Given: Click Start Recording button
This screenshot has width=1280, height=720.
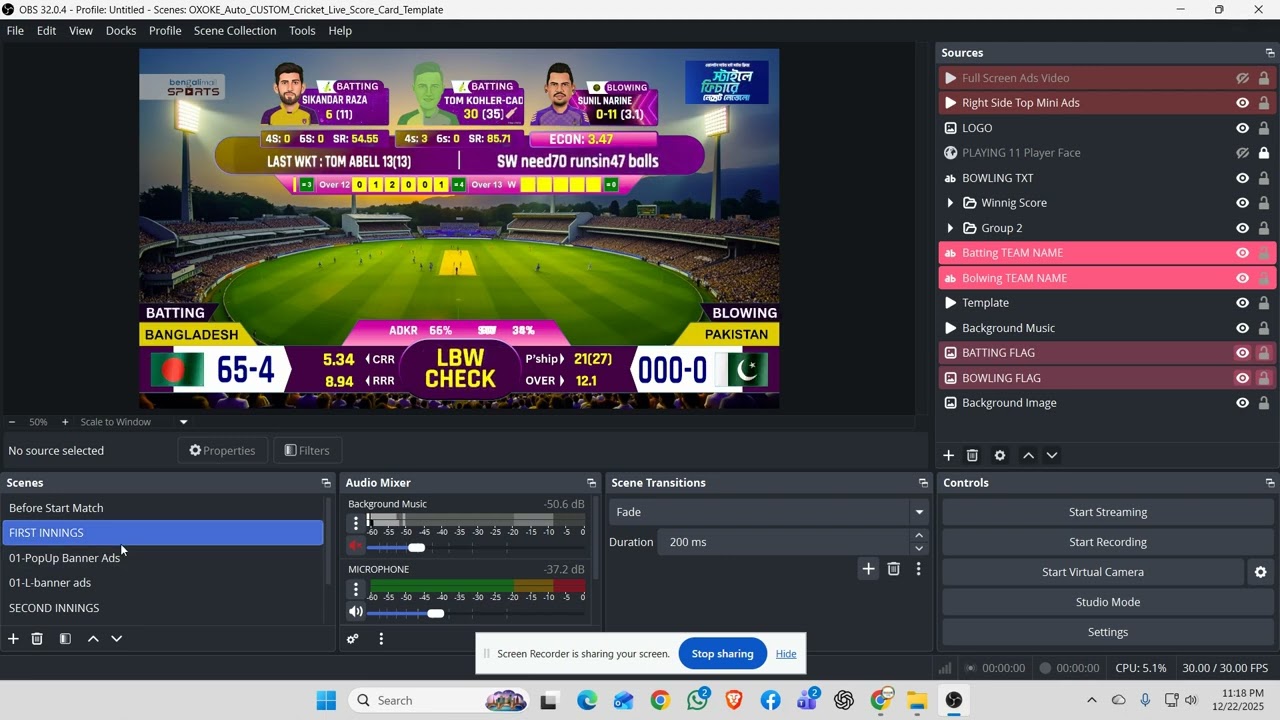Looking at the screenshot, I should [x=1107, y=542].
